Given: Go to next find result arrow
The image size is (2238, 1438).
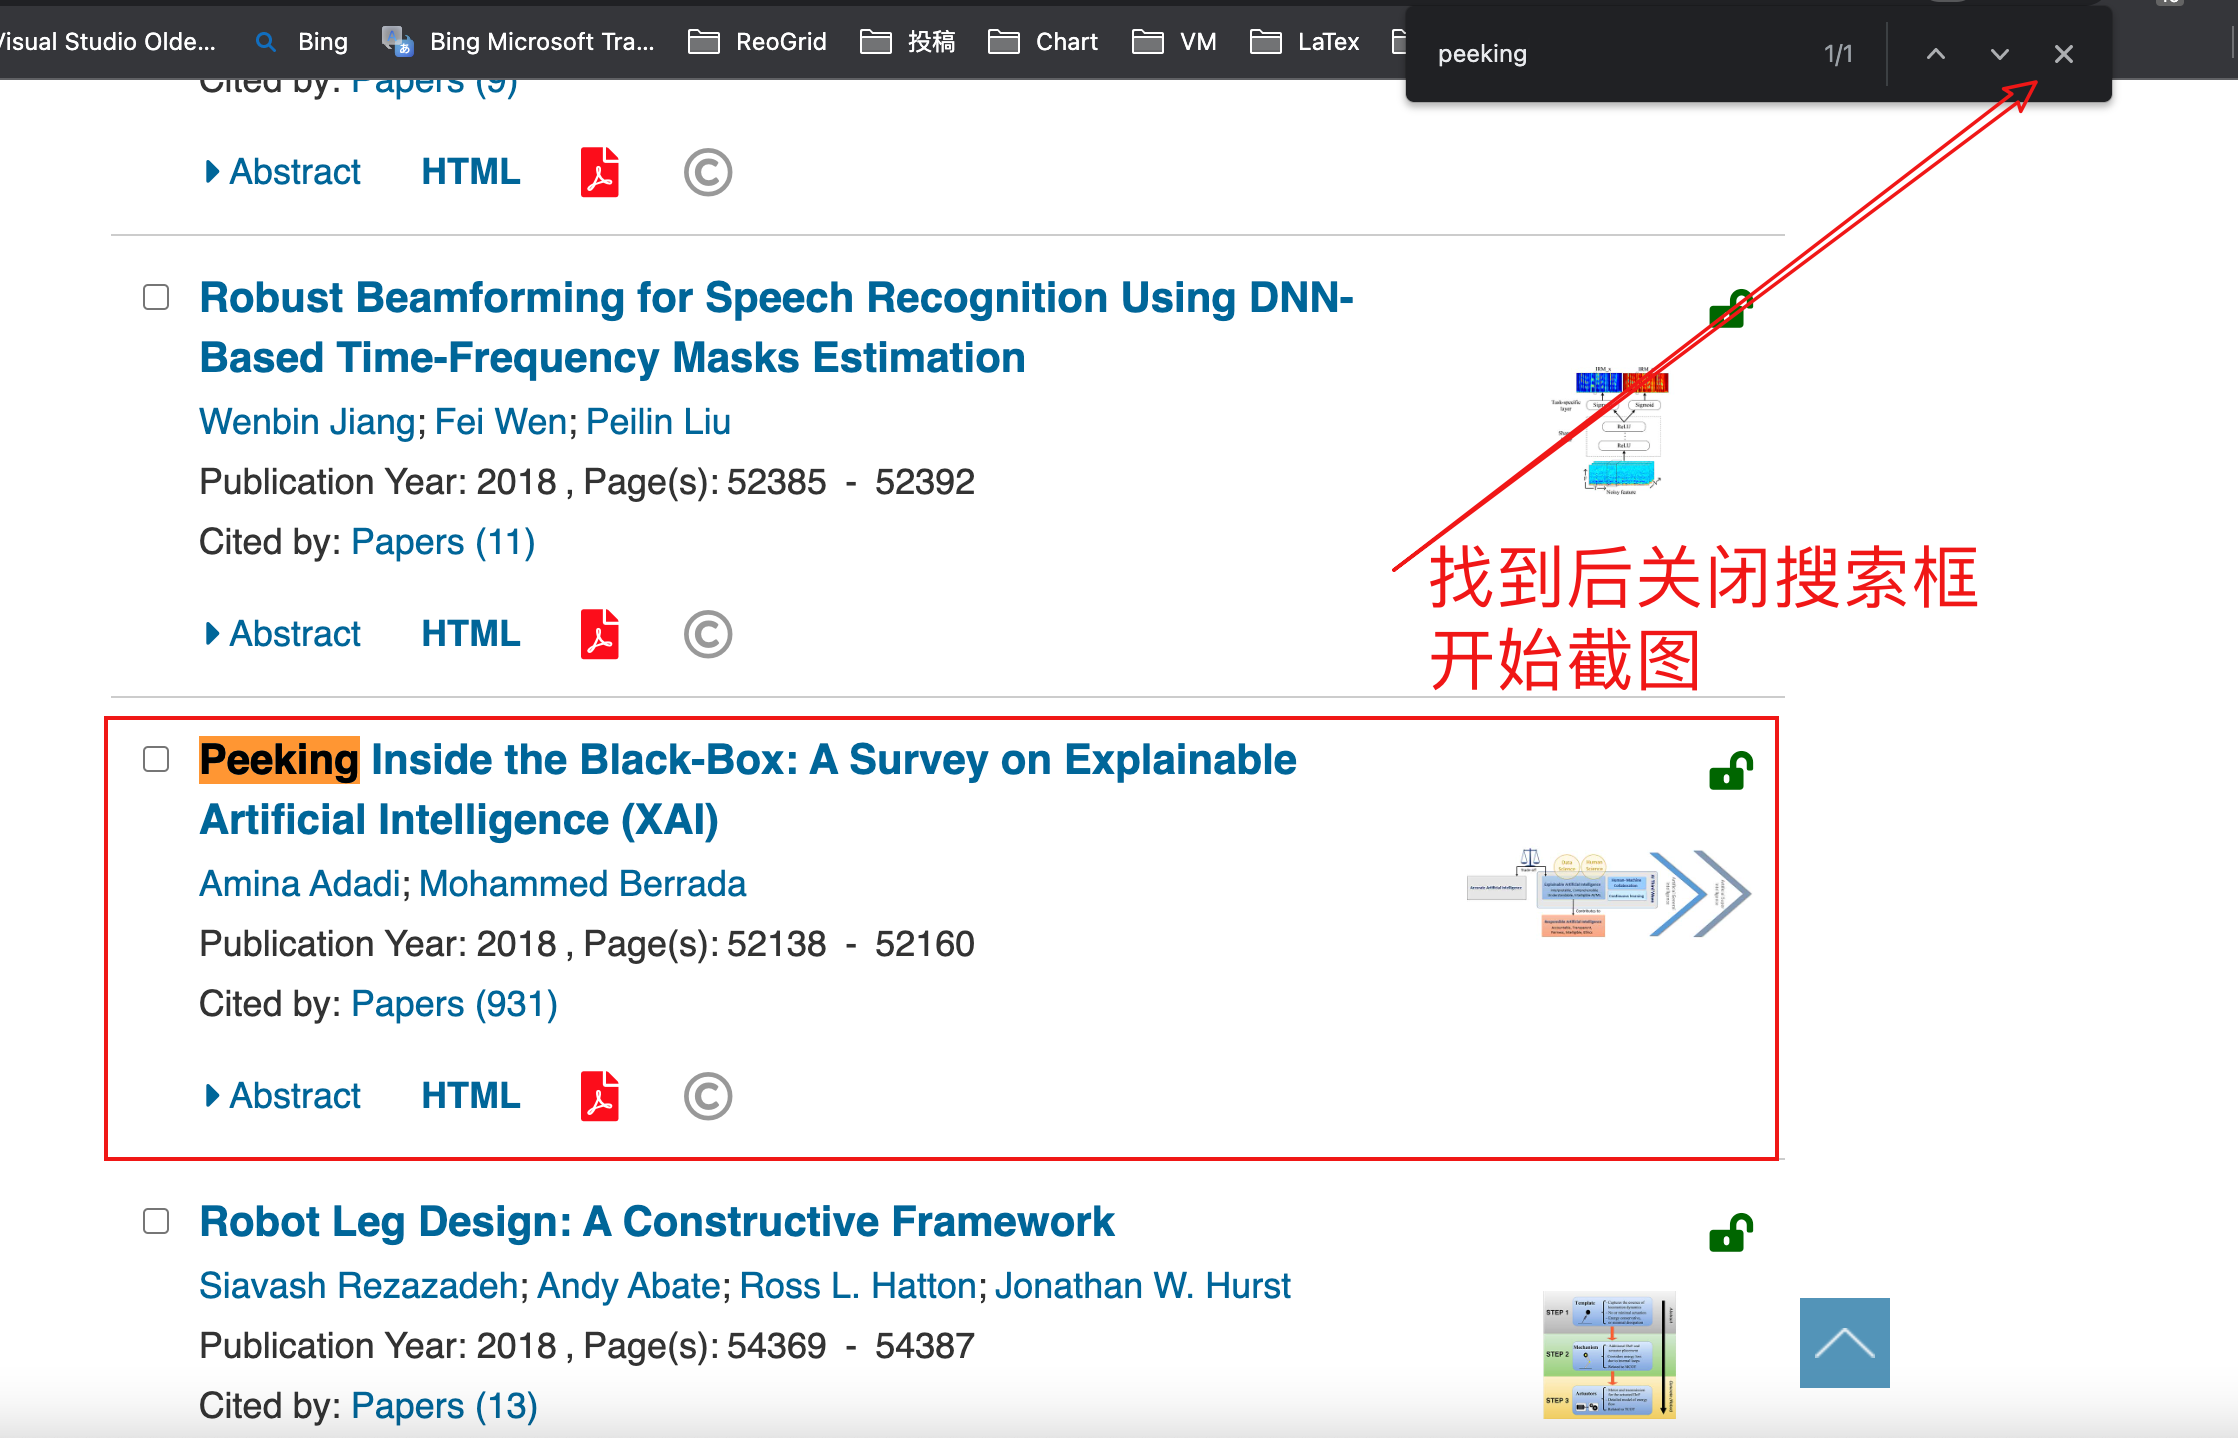Looking at the screenshot, I should [x=2000, y=54].
